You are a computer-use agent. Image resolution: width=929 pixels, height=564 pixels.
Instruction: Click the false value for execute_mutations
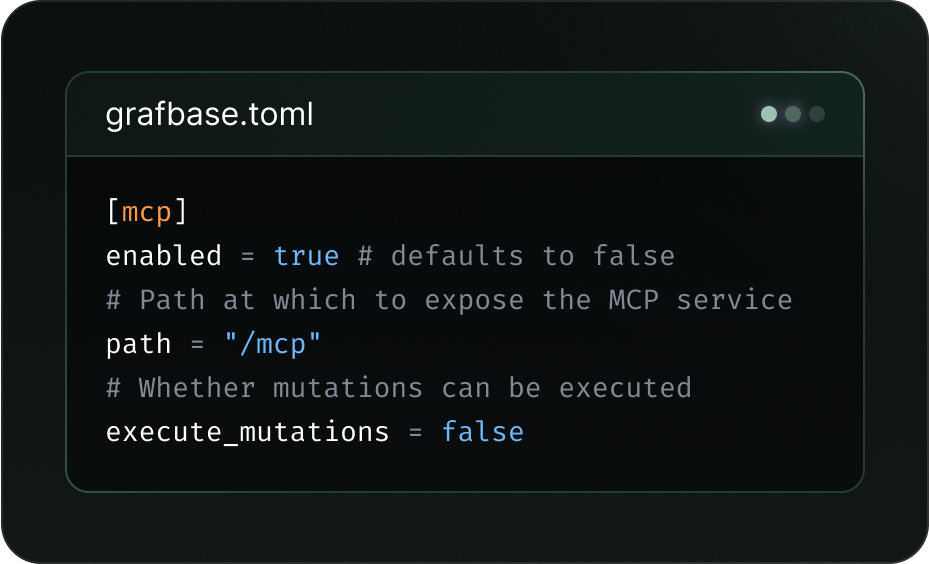tap(482, 432)
